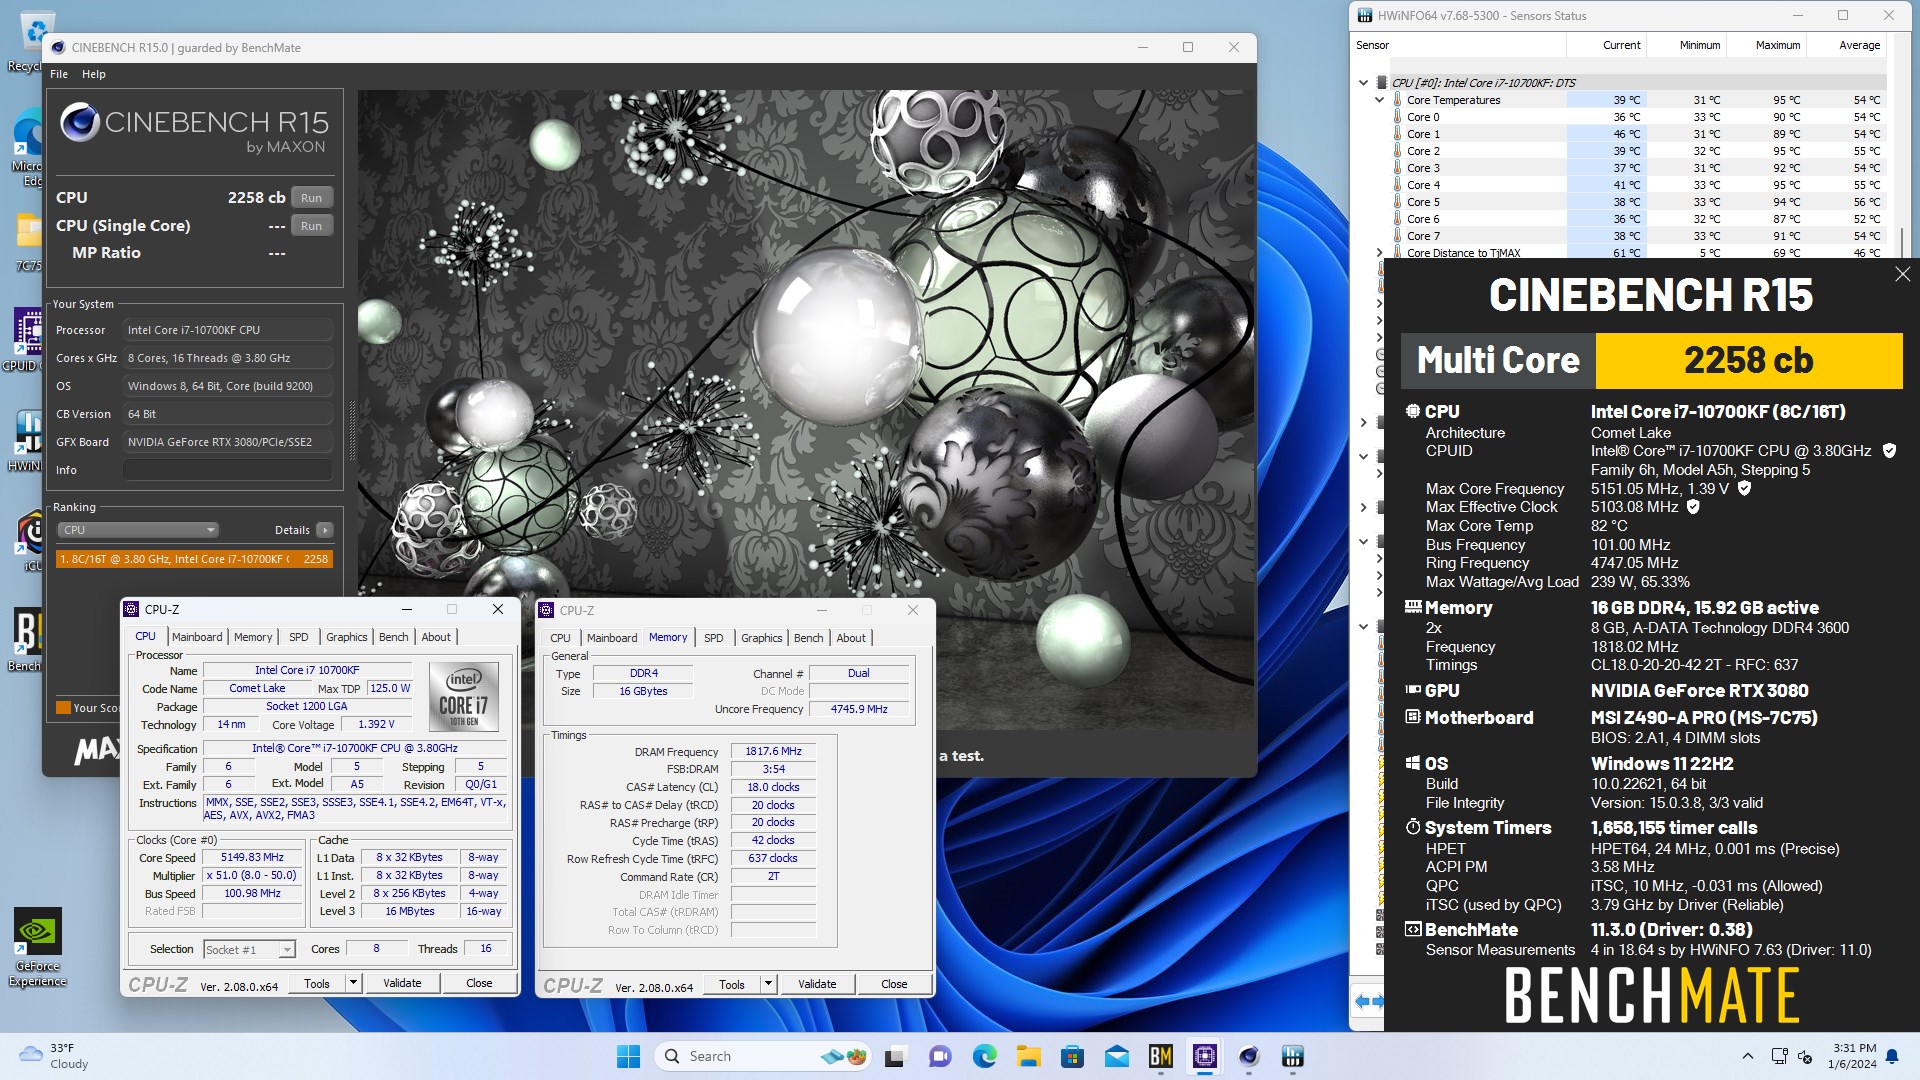
Task: Click the Processor field Intel Core i7-10700KF CPU
Action: click(228, 330)
